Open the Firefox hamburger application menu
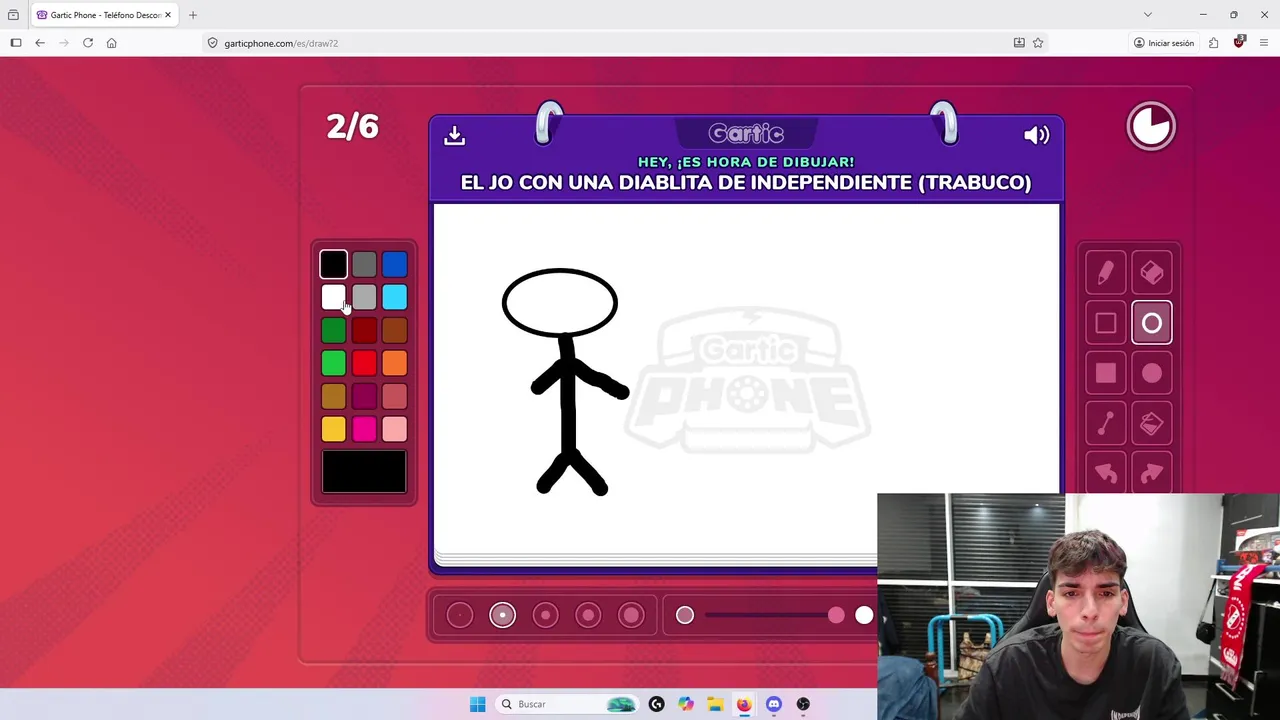The image size is (1280, 720). (x=1264, y=43)
